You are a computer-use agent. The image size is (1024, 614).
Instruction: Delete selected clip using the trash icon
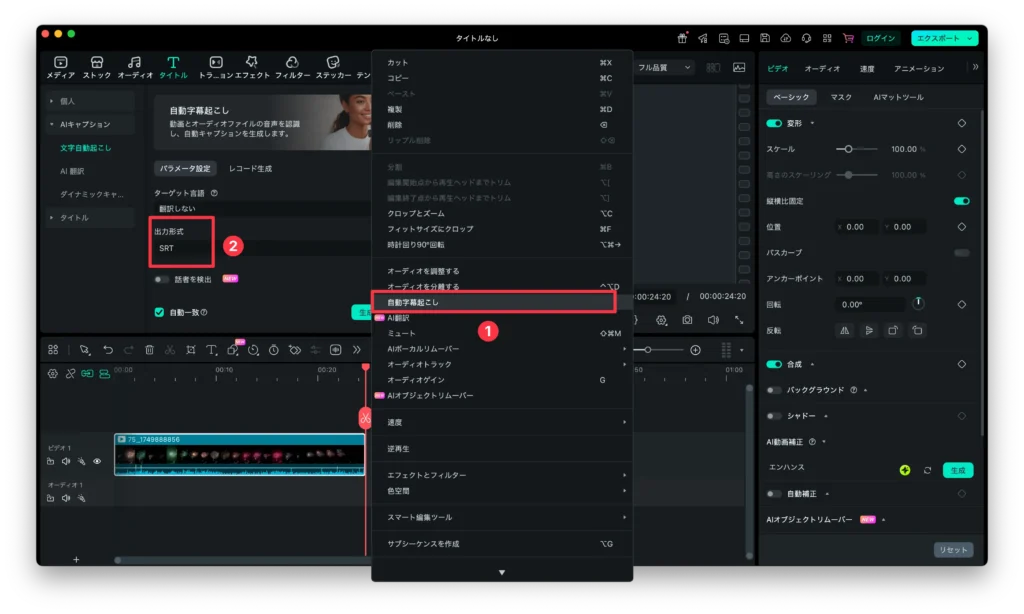click(x=149, y=350)
